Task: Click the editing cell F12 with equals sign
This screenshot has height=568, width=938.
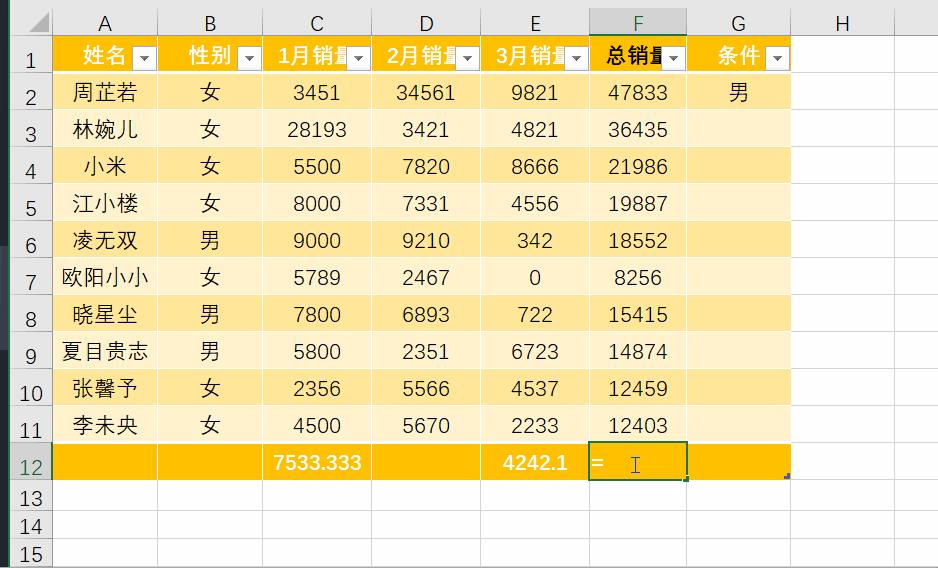Action: 637,463
